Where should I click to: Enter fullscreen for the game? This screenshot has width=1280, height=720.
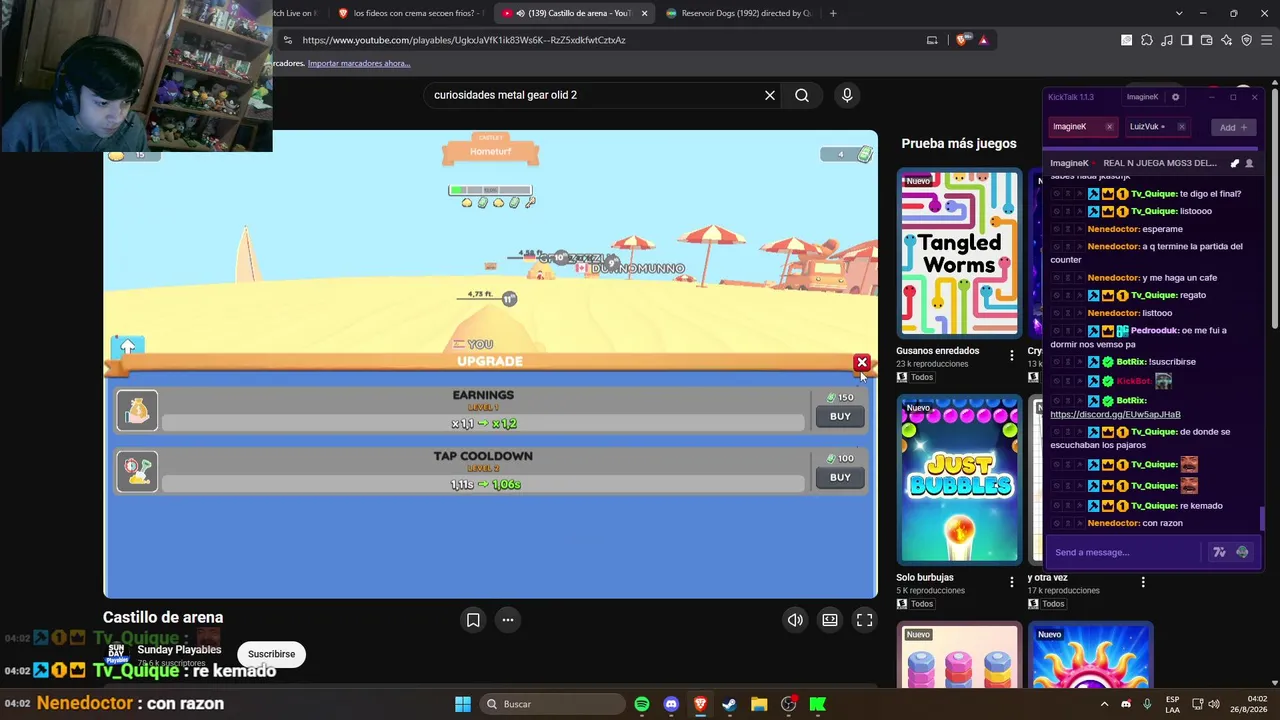tap(865, 620)
